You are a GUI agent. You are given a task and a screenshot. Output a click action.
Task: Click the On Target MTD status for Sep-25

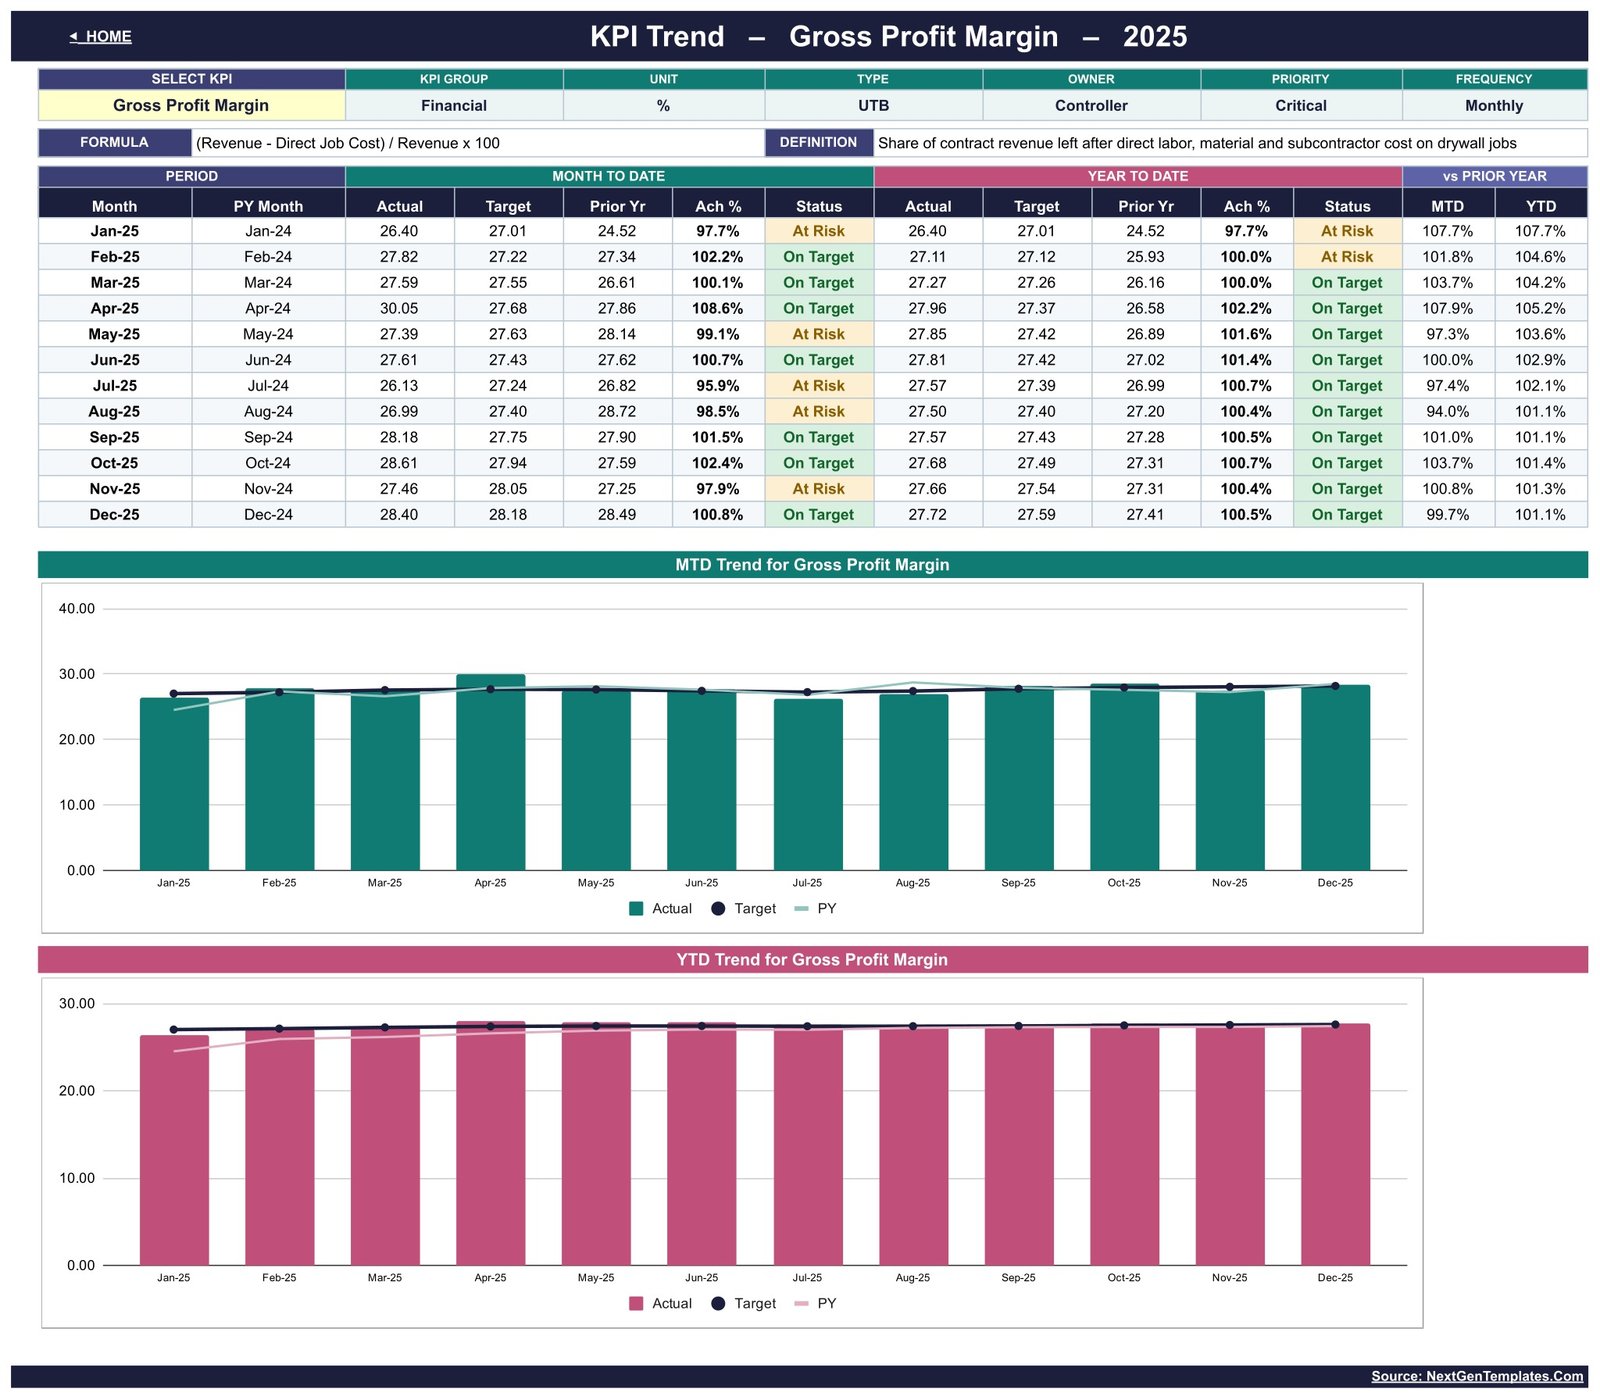(x=819, y=437)
